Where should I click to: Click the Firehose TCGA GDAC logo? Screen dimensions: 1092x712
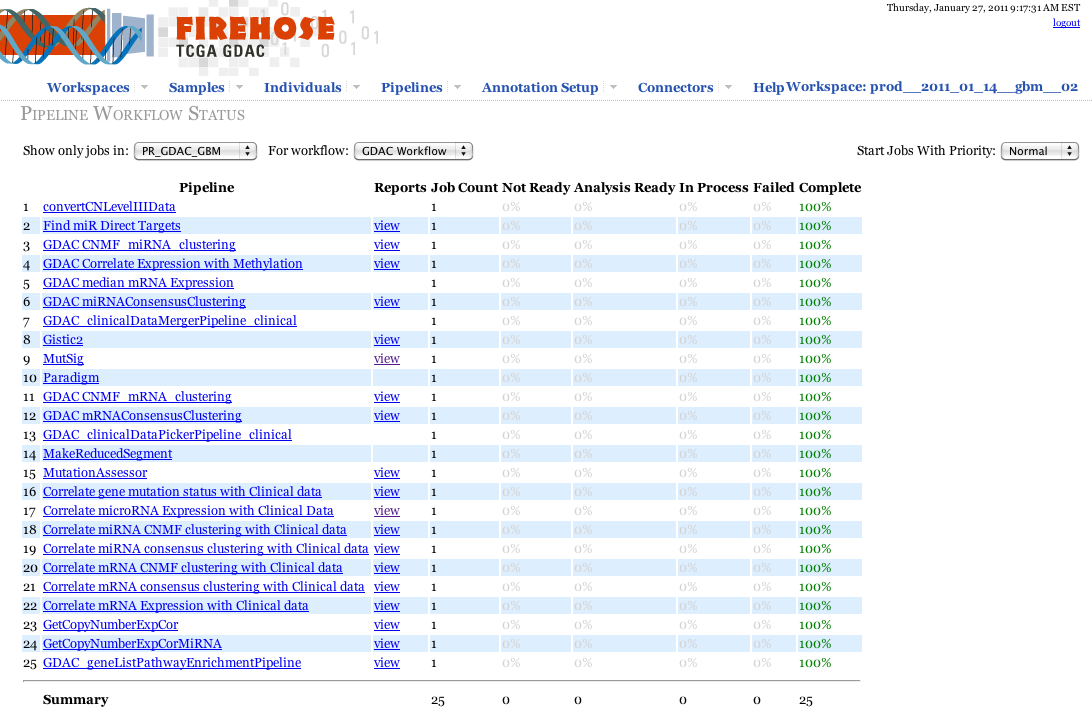point(190,36)
